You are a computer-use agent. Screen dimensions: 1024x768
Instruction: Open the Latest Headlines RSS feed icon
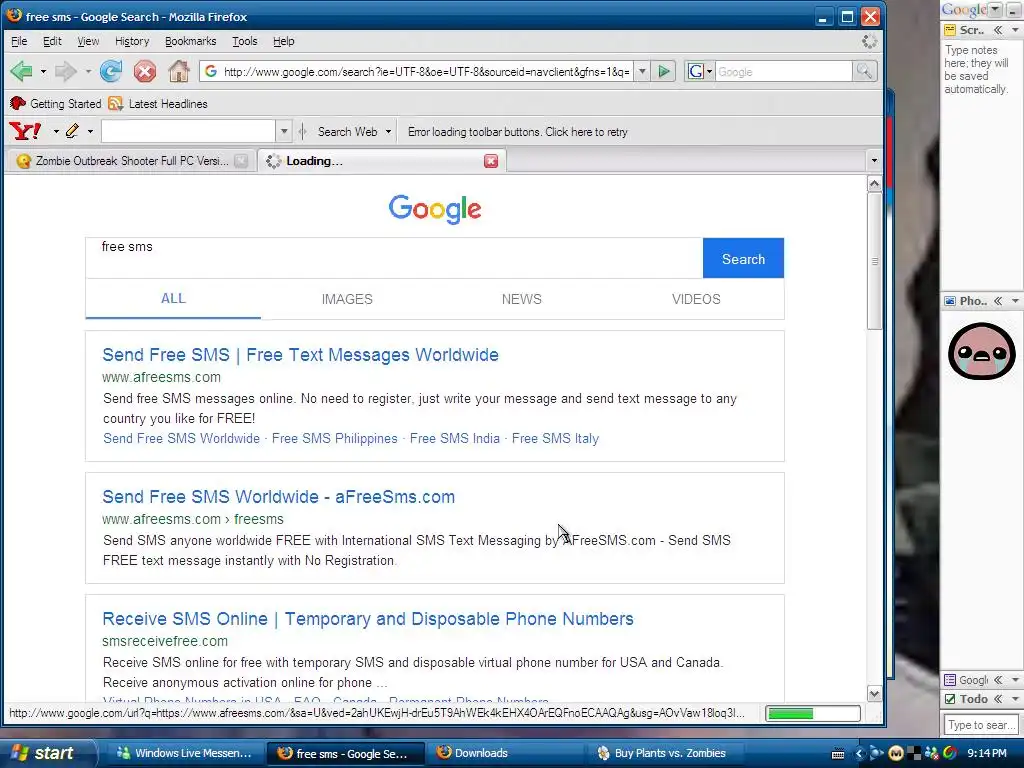click(116, 103)
